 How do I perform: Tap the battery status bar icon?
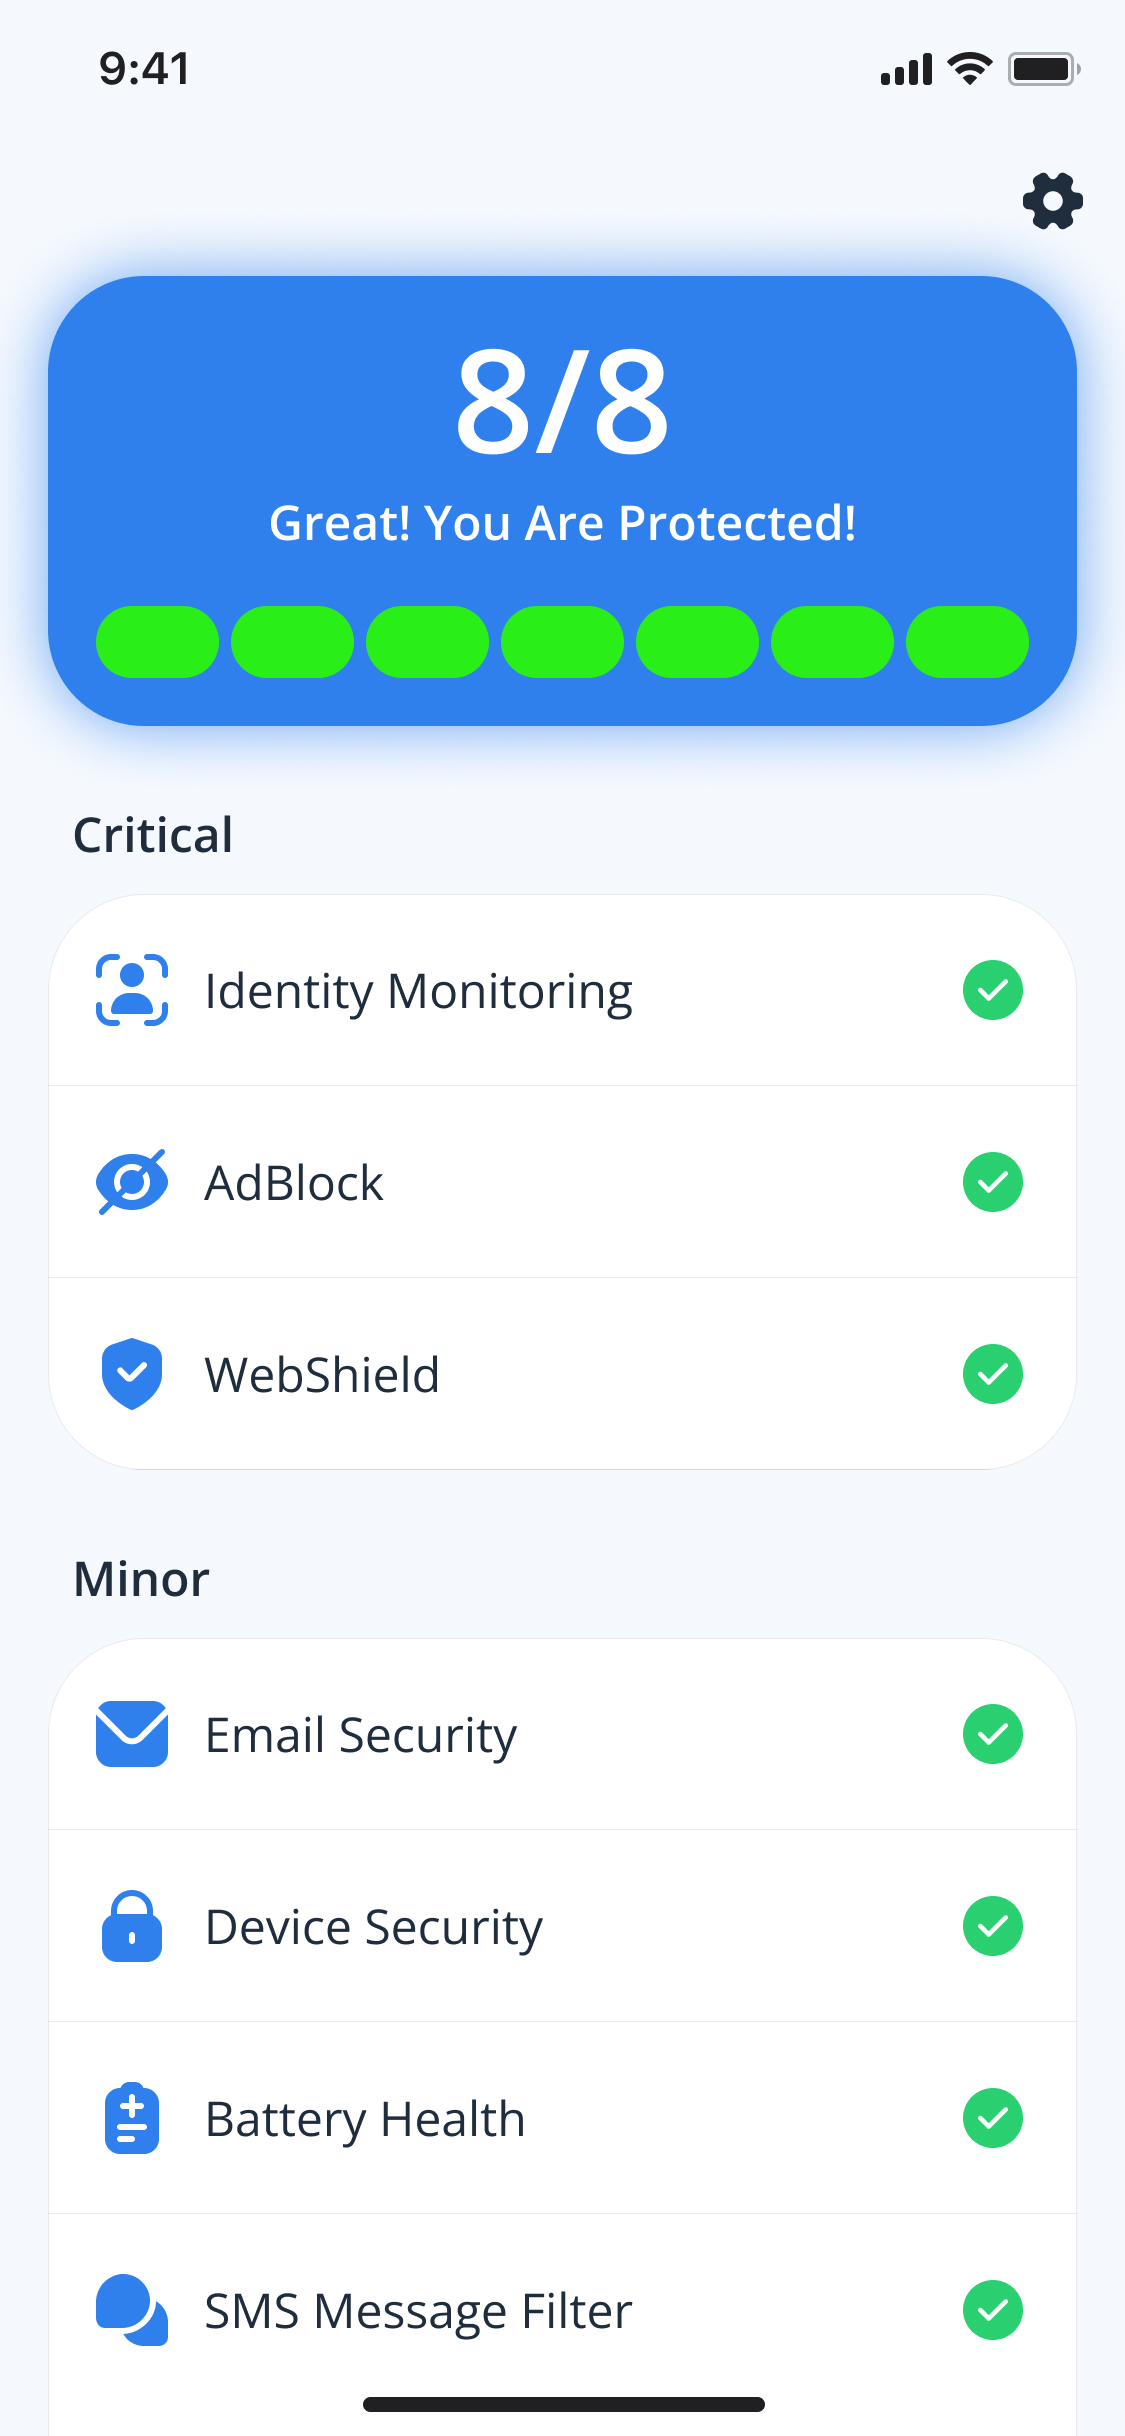(x=1043, y=69)
